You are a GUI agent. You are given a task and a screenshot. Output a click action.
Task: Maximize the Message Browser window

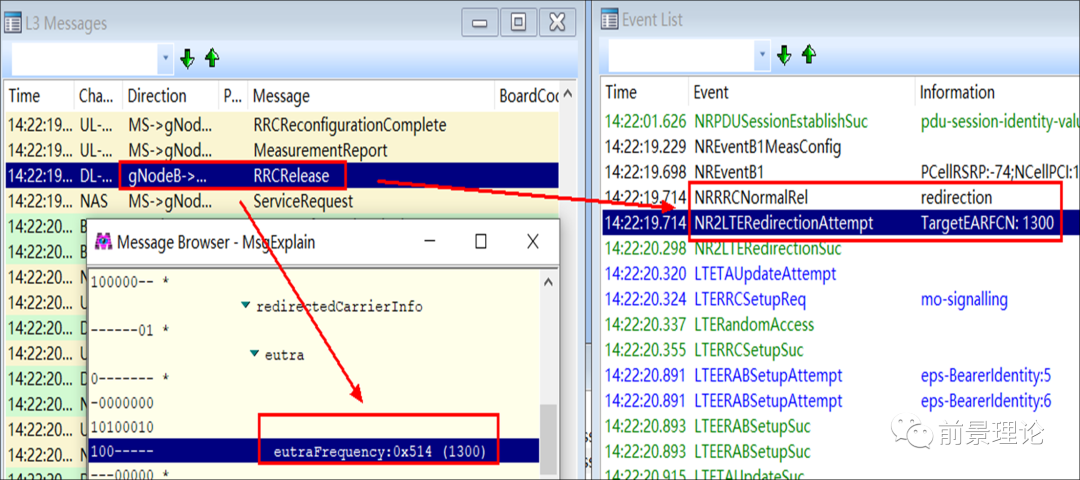point(480,241)
